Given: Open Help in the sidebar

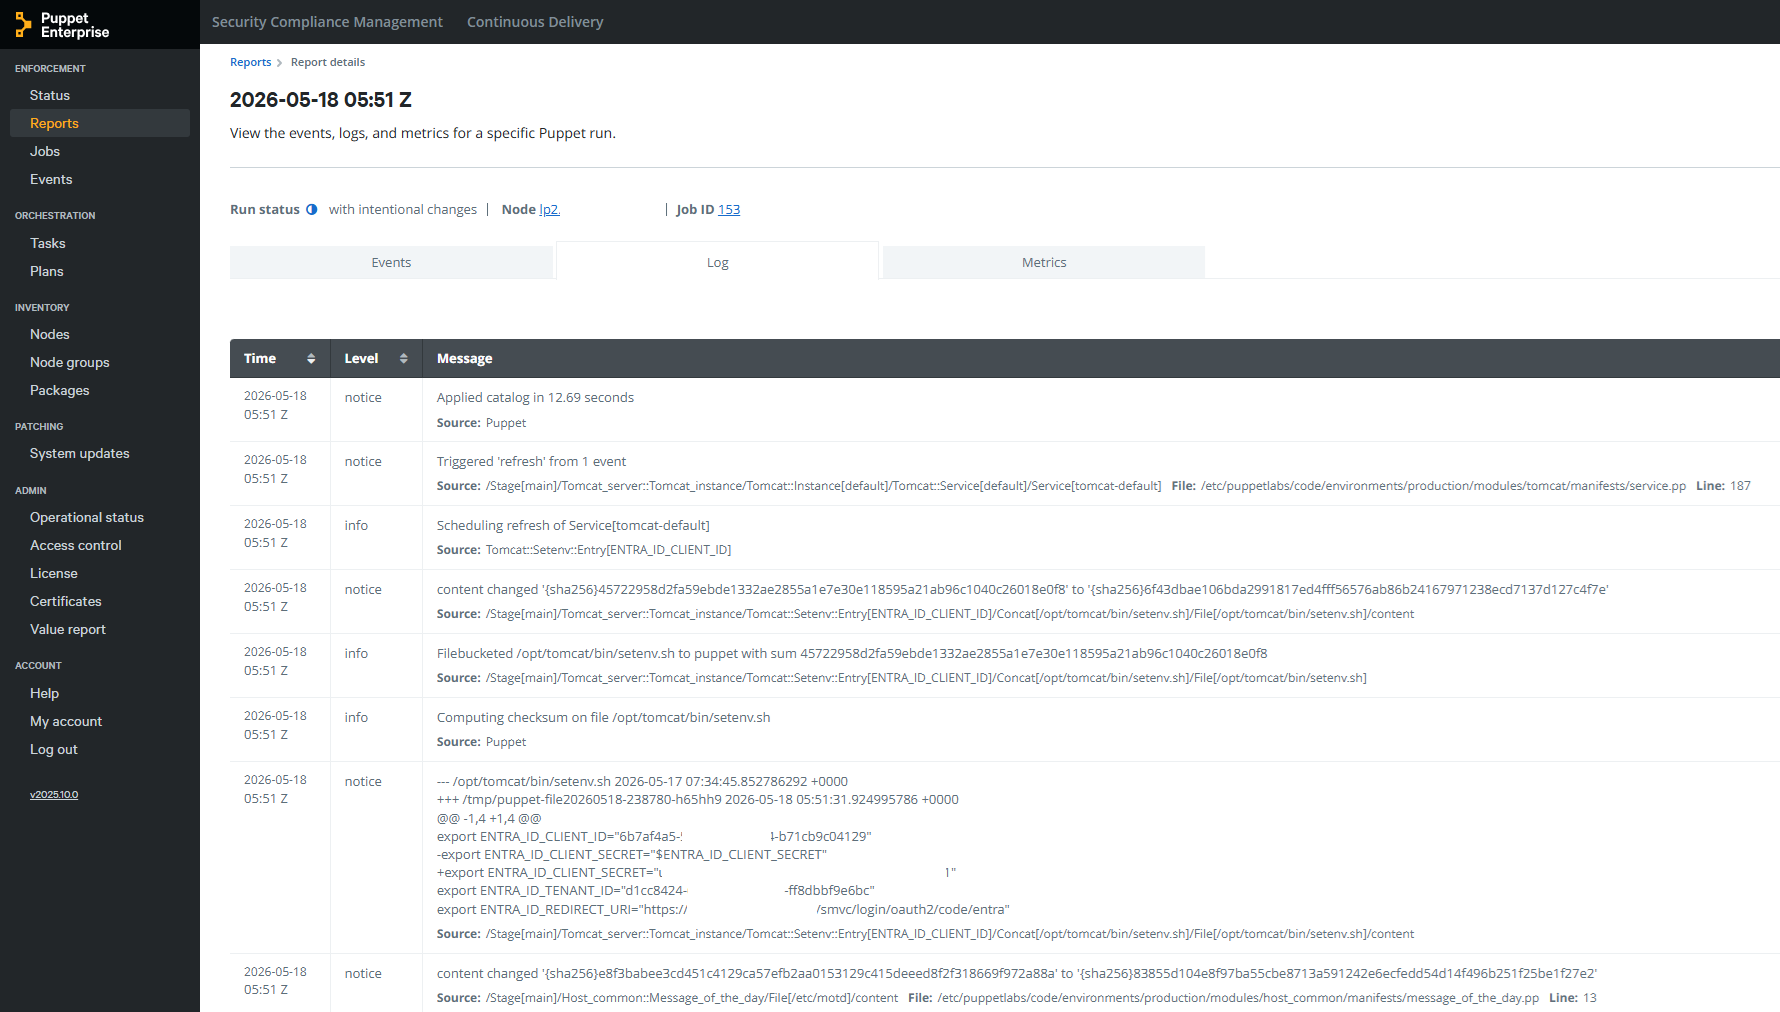Looking at the screenshot, I should [x=44, y=693].
